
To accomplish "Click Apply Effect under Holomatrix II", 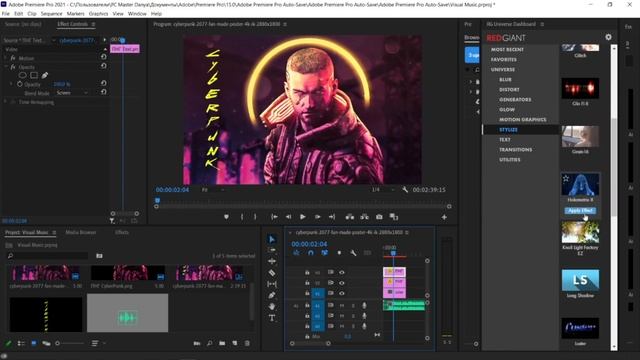I will pyautogui.click(x=580, y=211).
